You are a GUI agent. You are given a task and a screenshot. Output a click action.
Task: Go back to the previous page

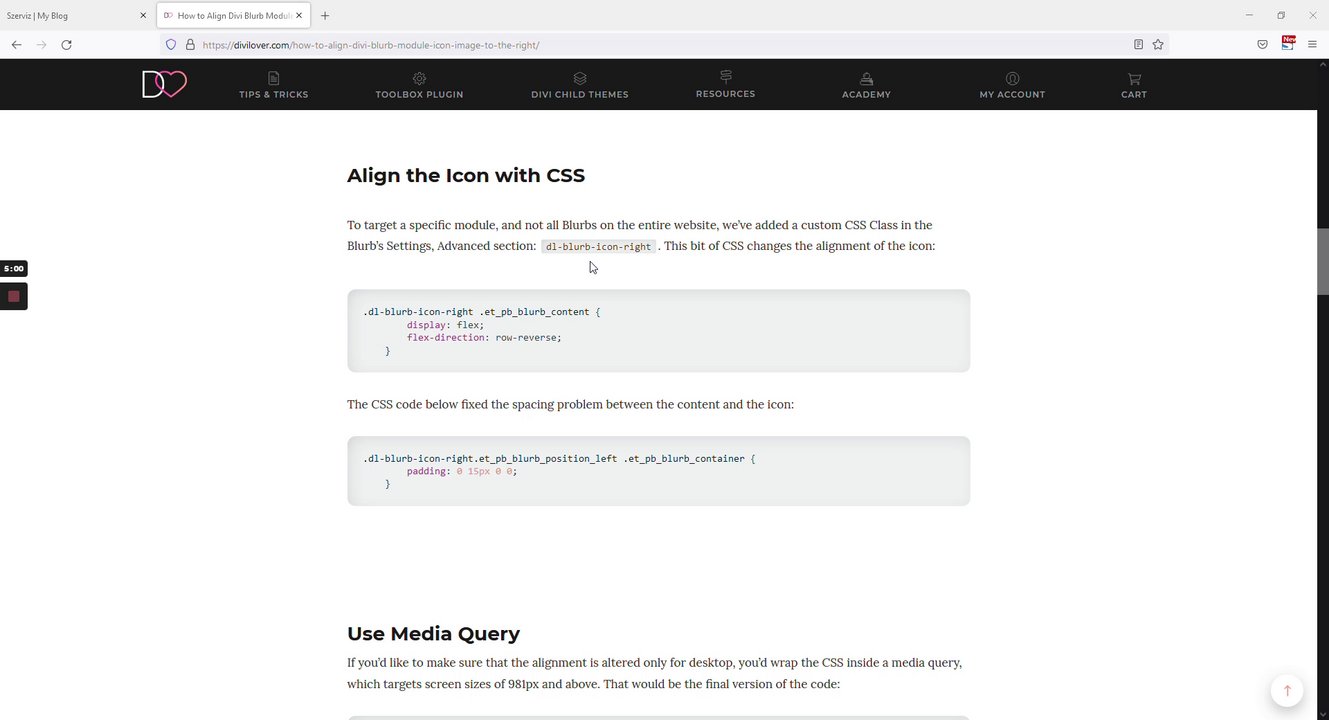click(16, 45)
